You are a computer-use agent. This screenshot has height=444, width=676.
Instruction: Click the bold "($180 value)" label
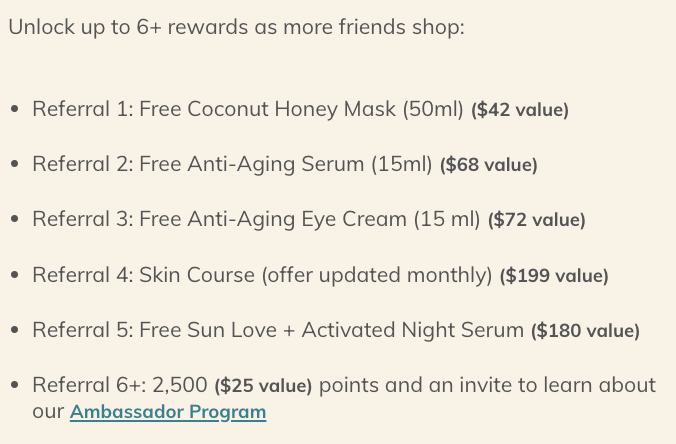(585, 330)
